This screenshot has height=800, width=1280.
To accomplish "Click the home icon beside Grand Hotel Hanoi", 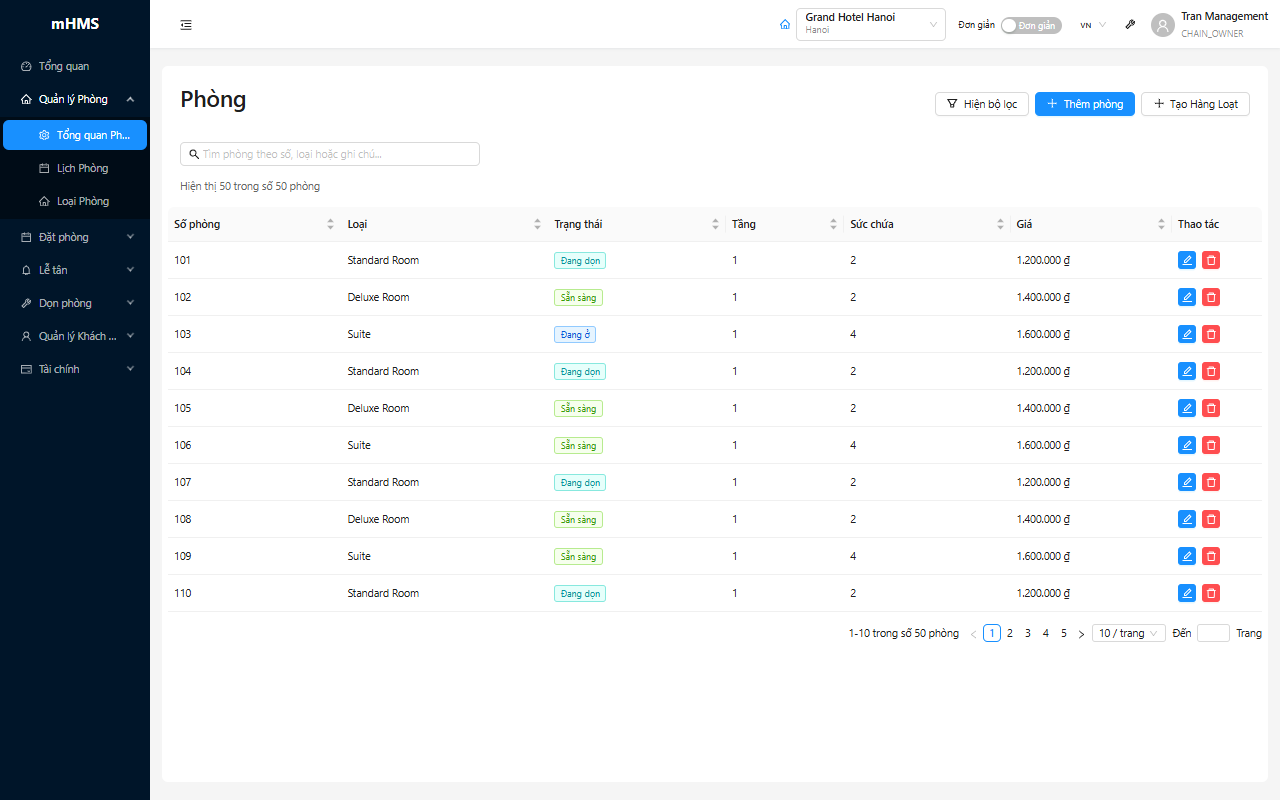I will tap(785, 25).
